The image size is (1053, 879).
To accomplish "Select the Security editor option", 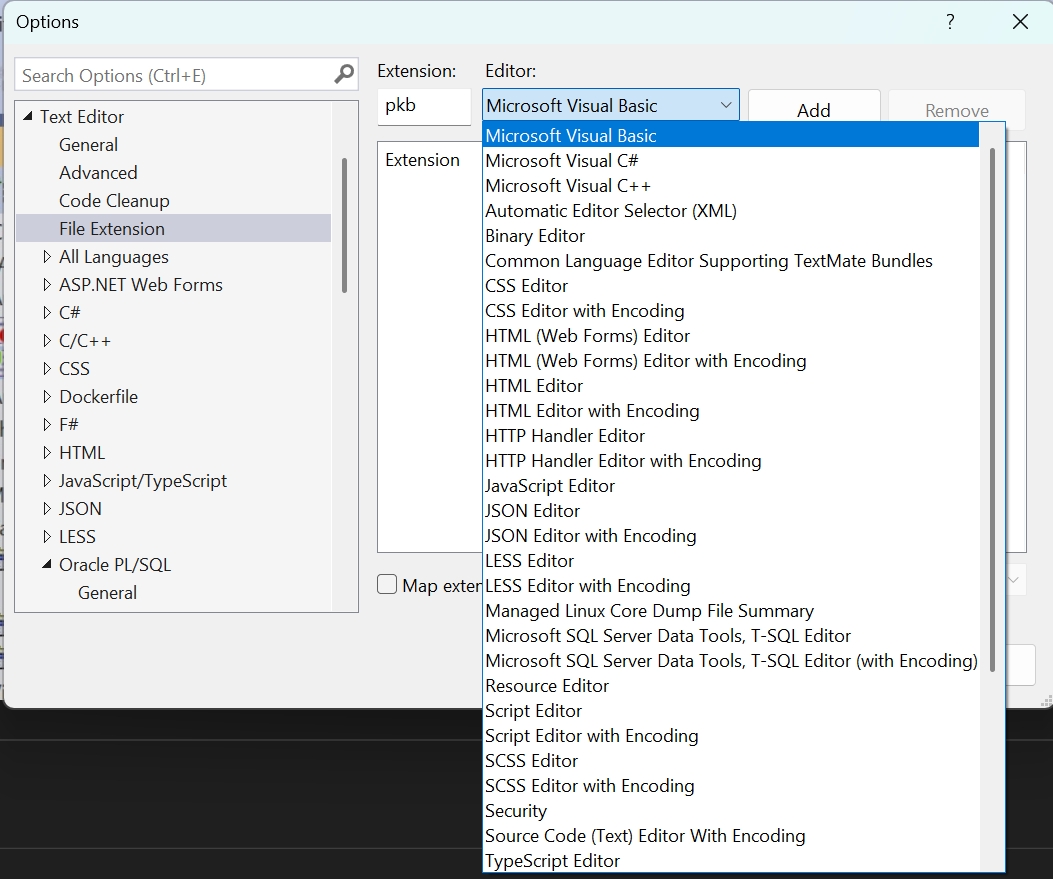I will (731, 811).
